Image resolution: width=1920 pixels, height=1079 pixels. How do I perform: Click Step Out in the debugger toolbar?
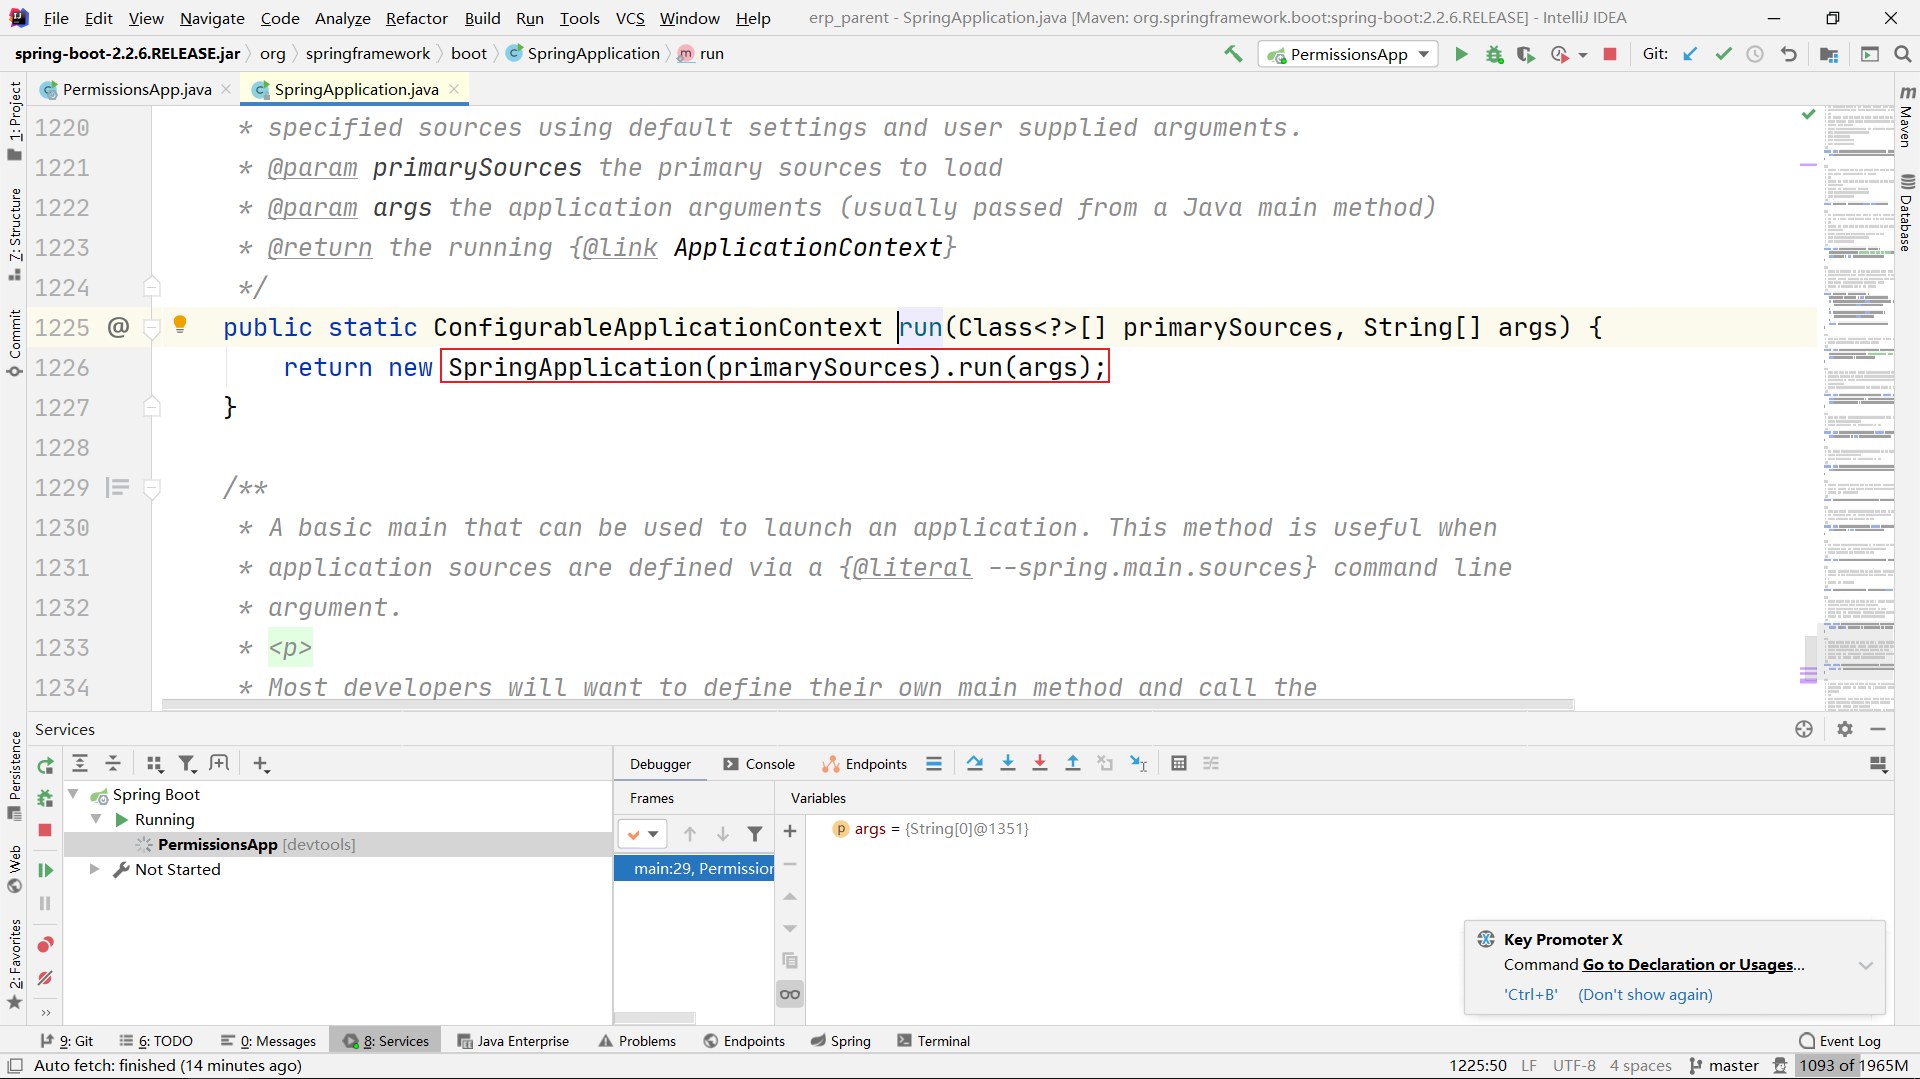(x=1073, y=763)
